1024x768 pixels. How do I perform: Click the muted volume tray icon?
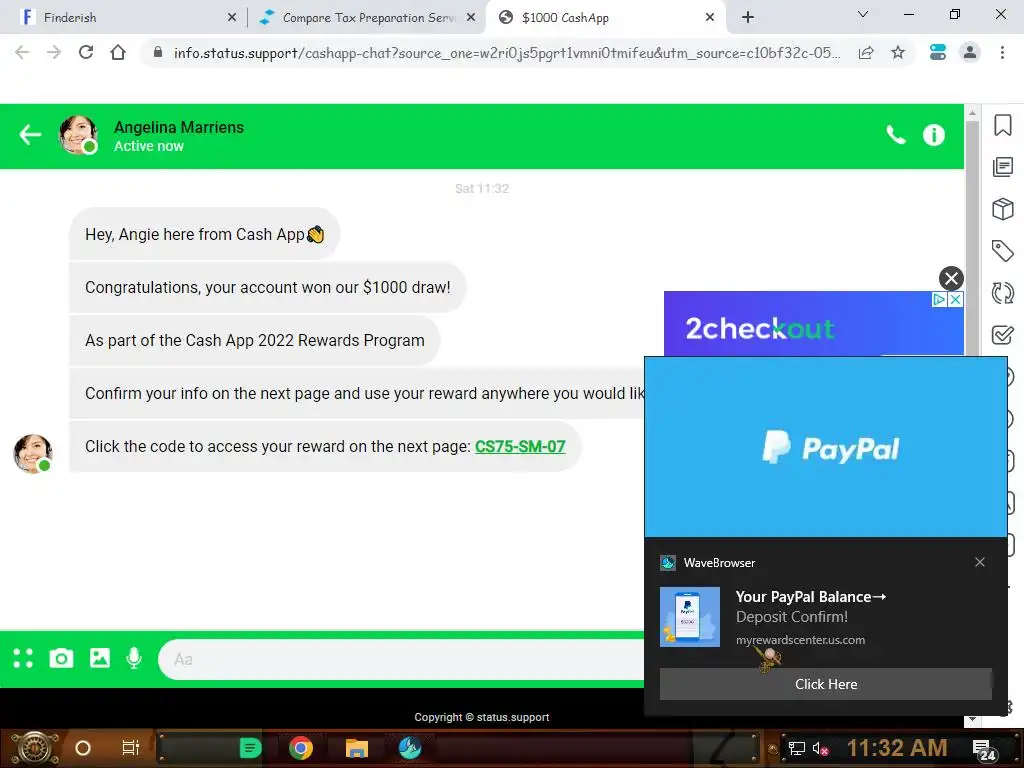pos(820,748)
